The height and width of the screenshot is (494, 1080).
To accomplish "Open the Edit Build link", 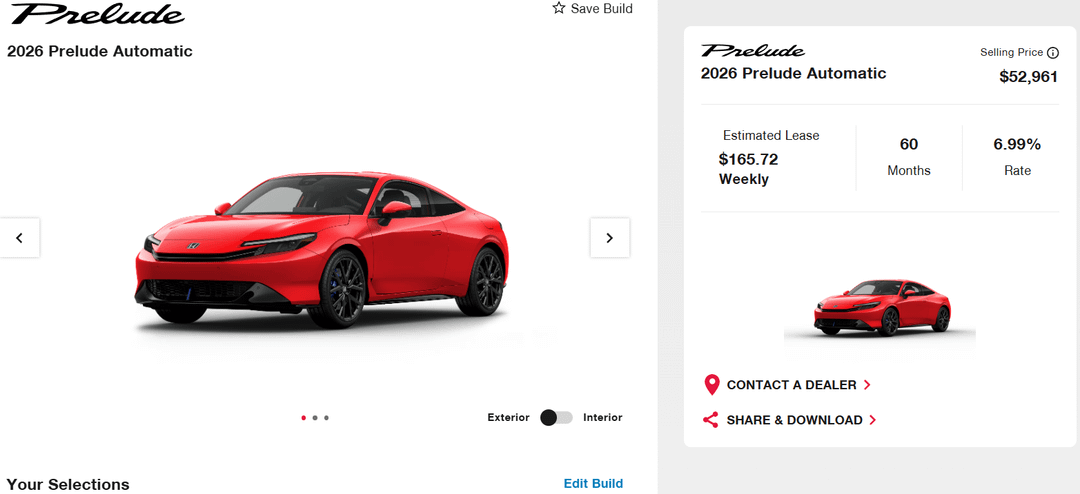I will (593, 484).
